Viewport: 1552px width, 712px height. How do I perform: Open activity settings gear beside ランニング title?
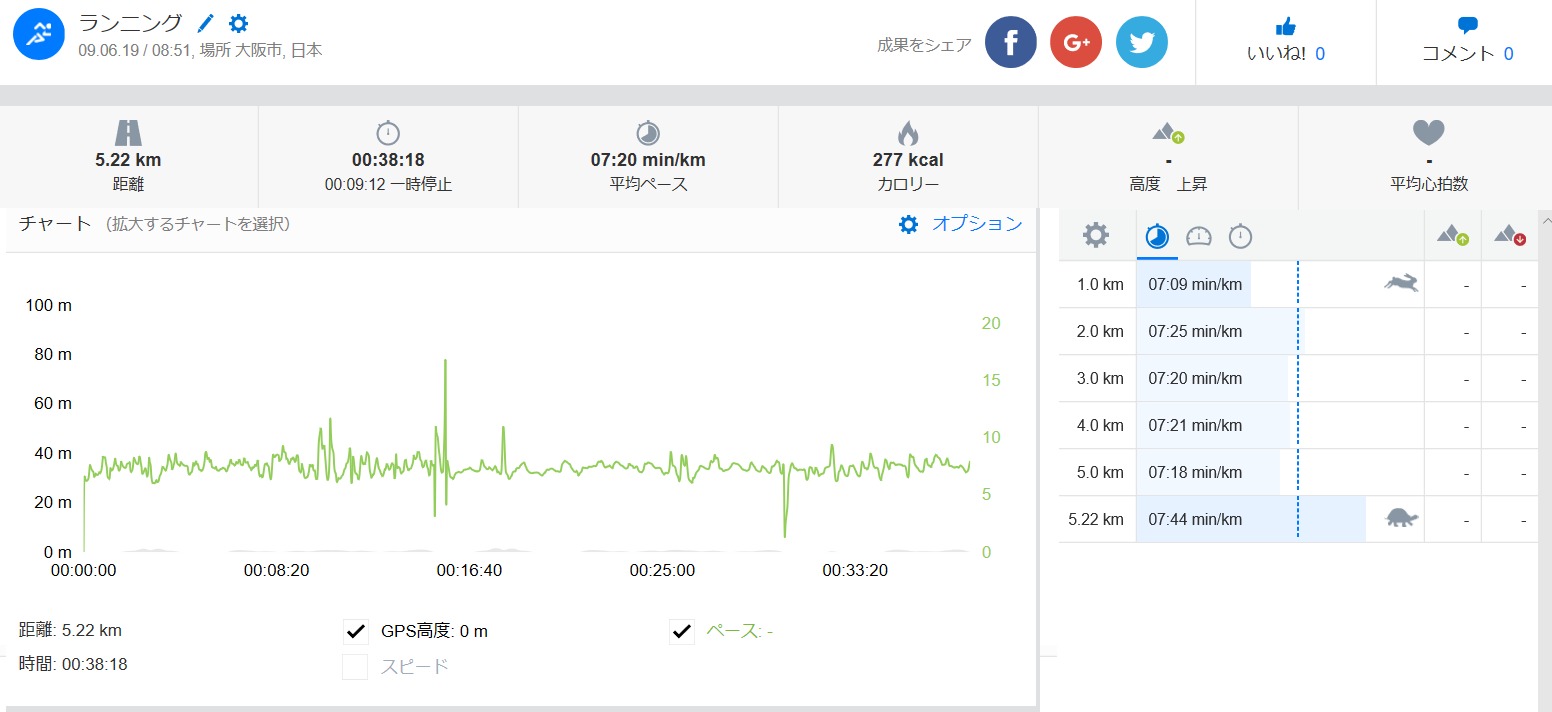click(x=238, y=23)
